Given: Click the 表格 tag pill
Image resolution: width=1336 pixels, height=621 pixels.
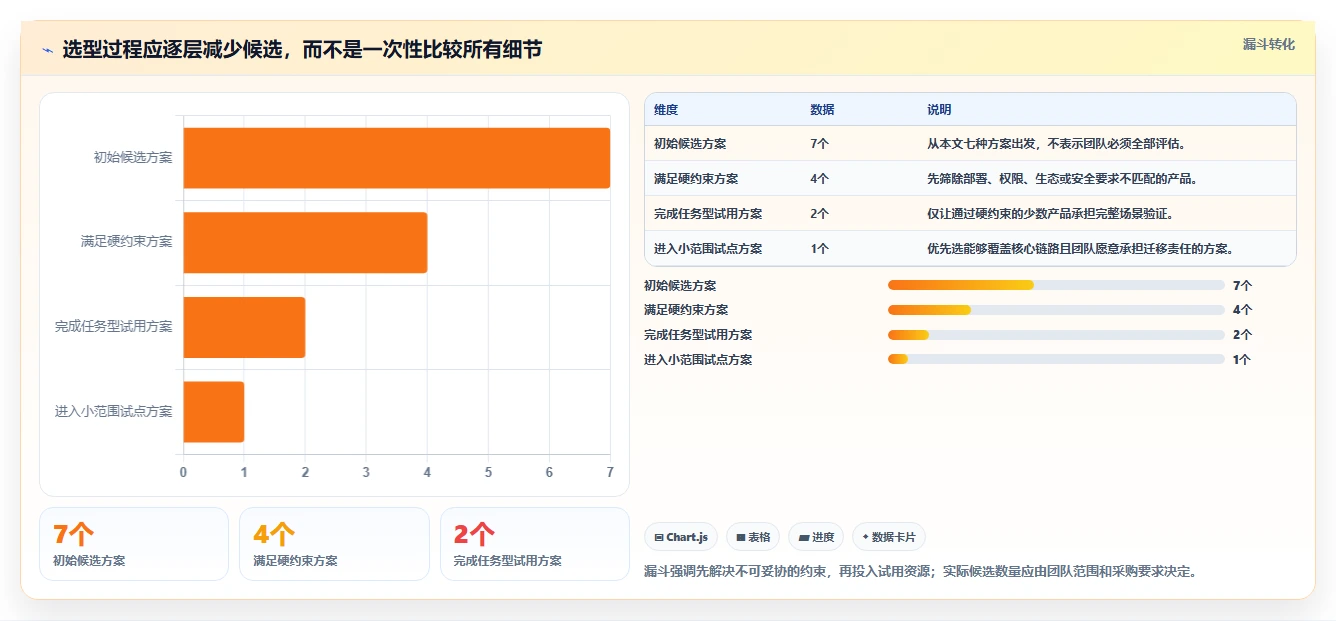Looking at the screenshot, I should coord(753,537).
